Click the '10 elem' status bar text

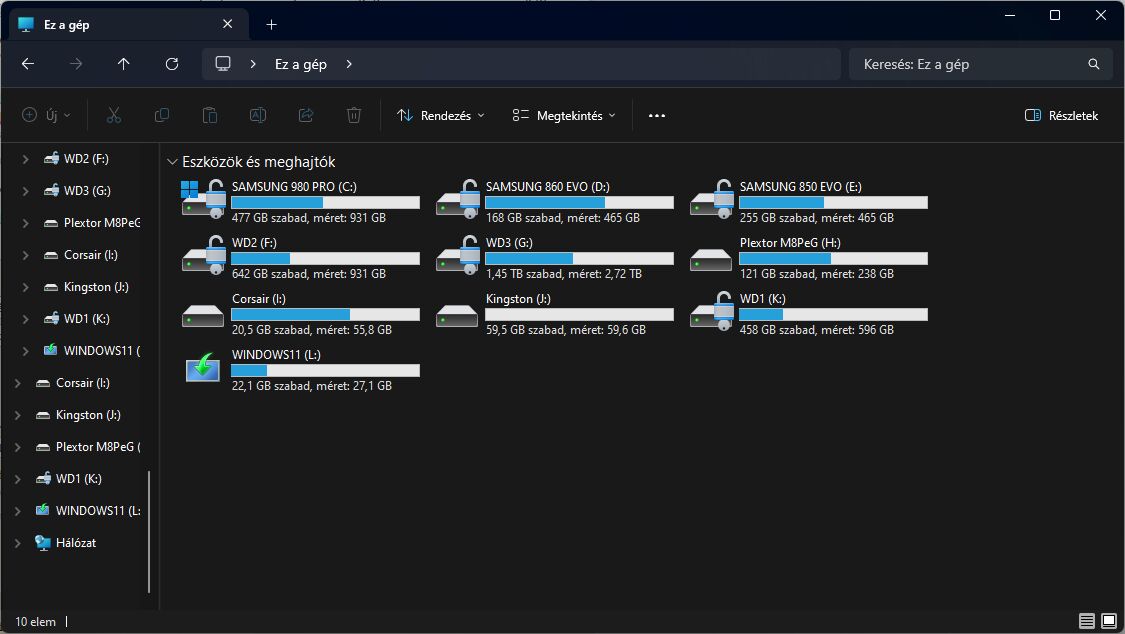(x=35, y=622)
